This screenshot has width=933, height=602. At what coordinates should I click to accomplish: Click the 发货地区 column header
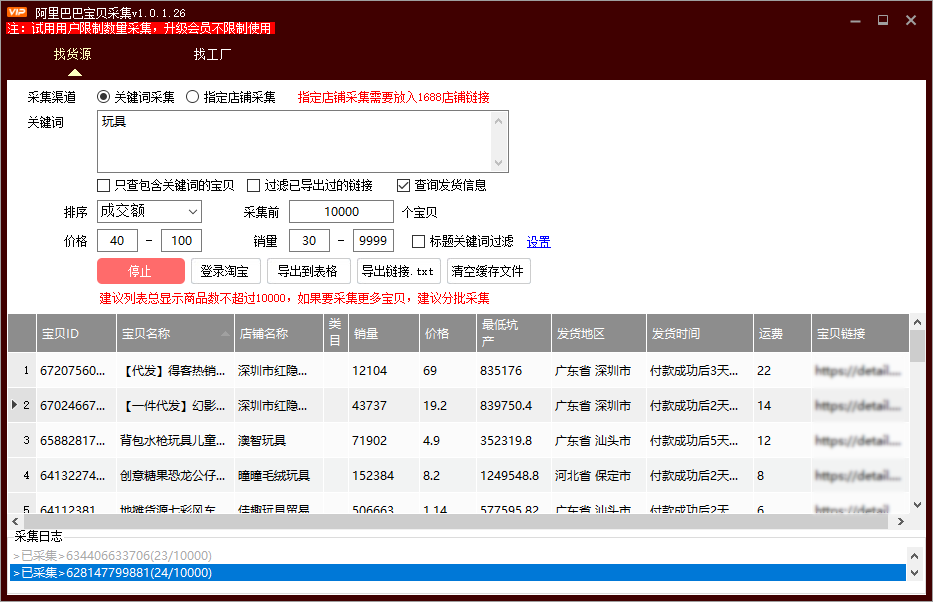[x=599, y=333]
